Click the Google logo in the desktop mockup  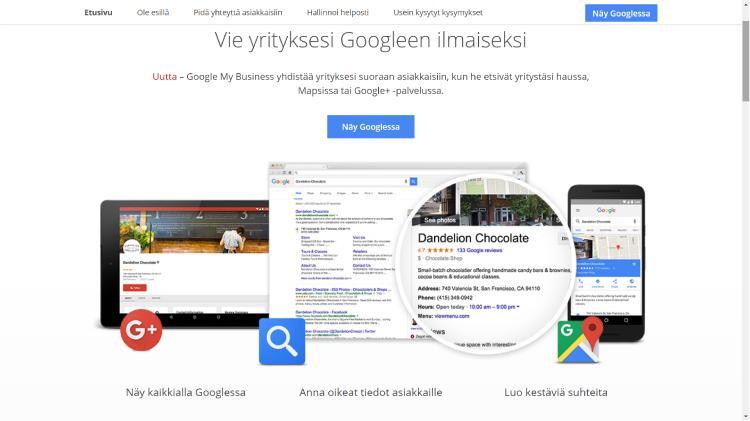click(x=280, y=182)
